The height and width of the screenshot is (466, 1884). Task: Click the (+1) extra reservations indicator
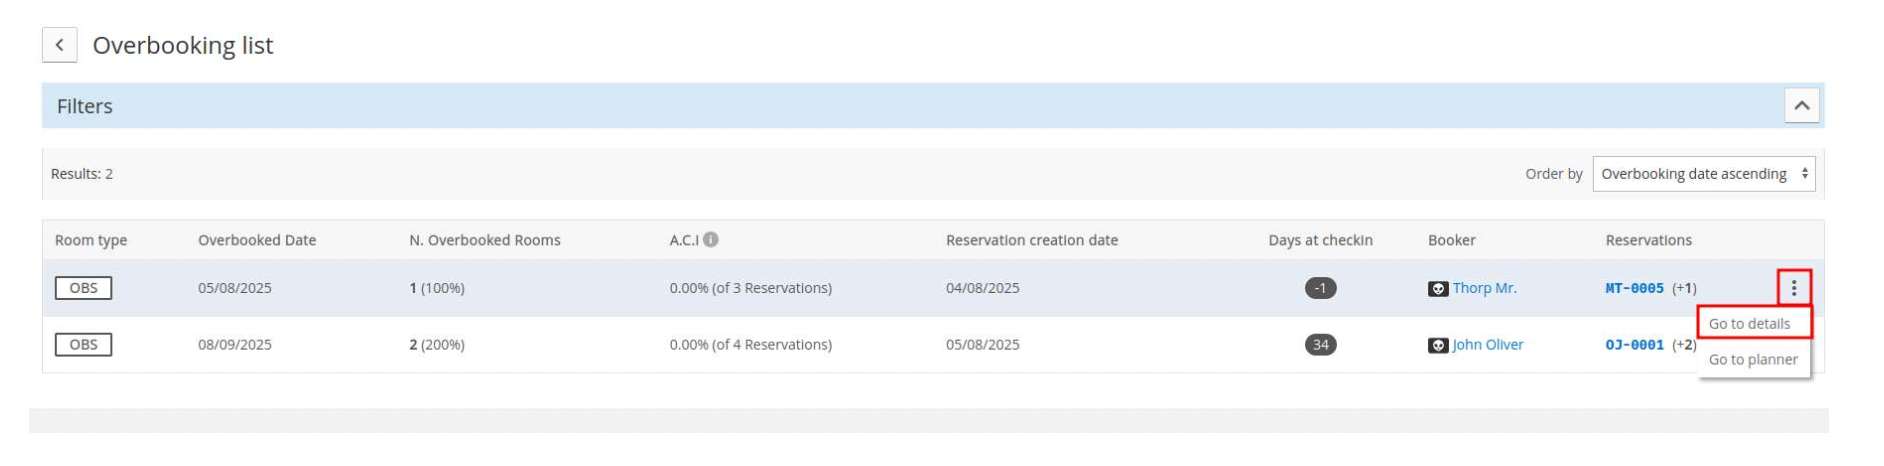1684,288
